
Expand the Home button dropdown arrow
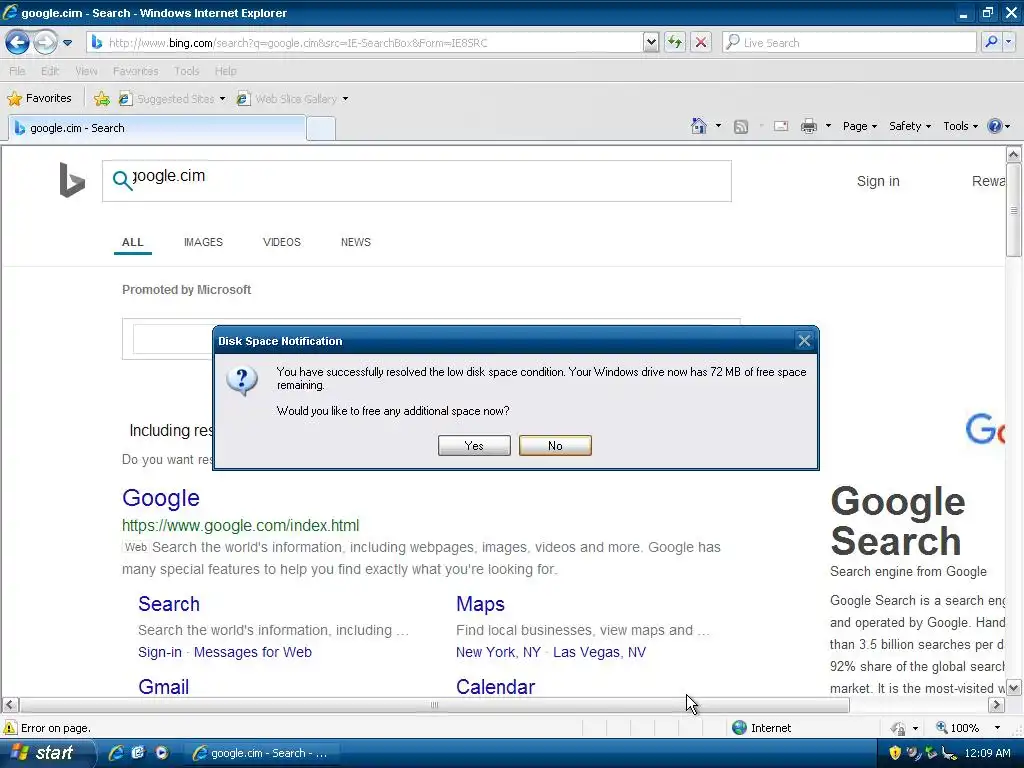tap(718, 126)
